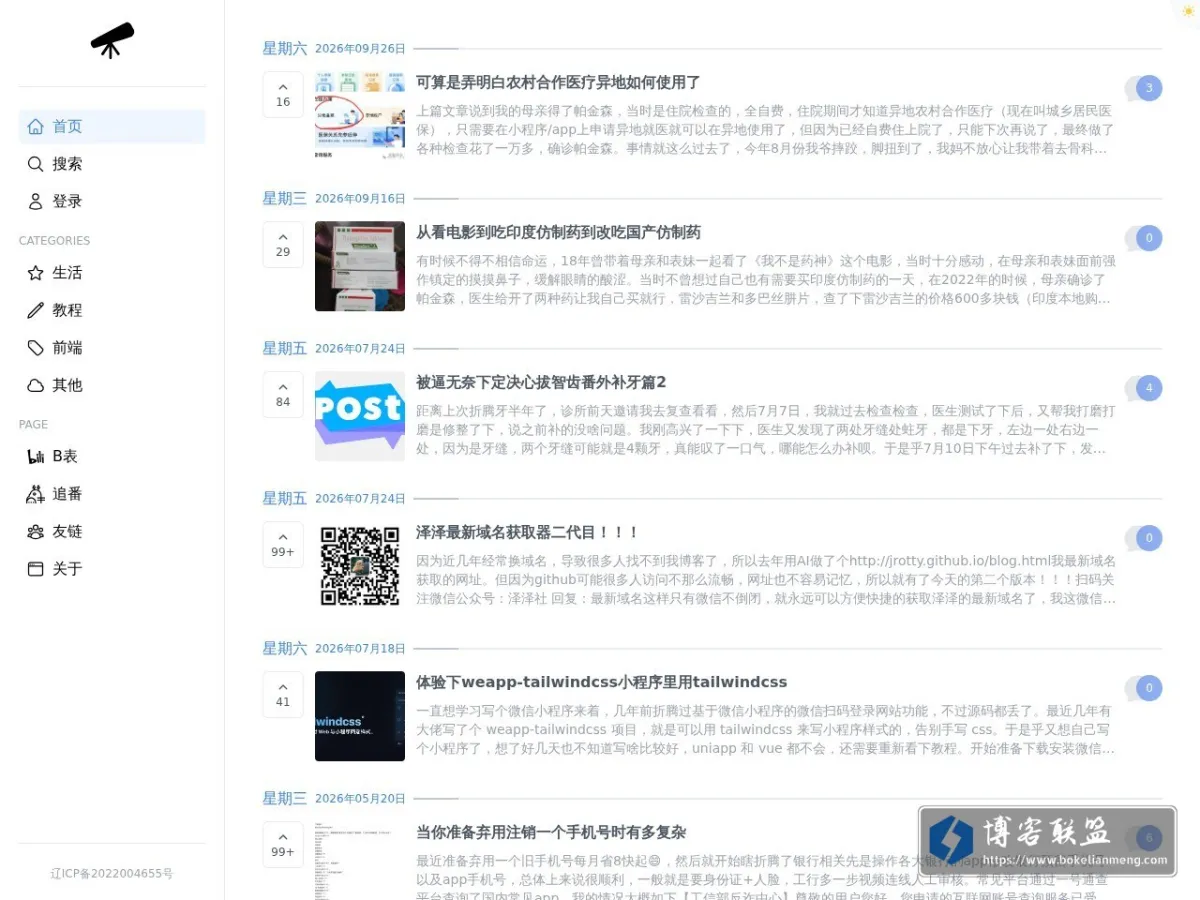Viewport: 1200px width, 900px height.
Task: Click the dark thumbnail of tailwindcss post
Action: [x=360, y=716]
